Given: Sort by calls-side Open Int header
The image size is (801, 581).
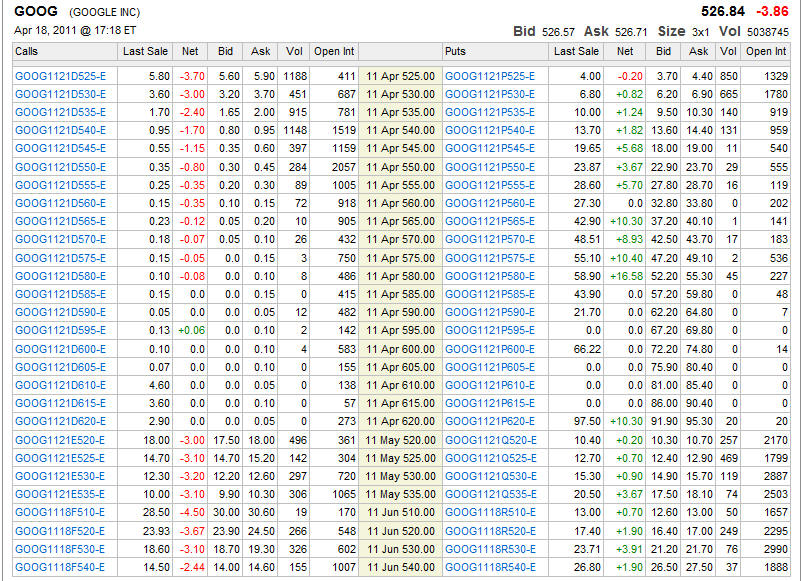Looking at the screenshot, I should [333, 51].
